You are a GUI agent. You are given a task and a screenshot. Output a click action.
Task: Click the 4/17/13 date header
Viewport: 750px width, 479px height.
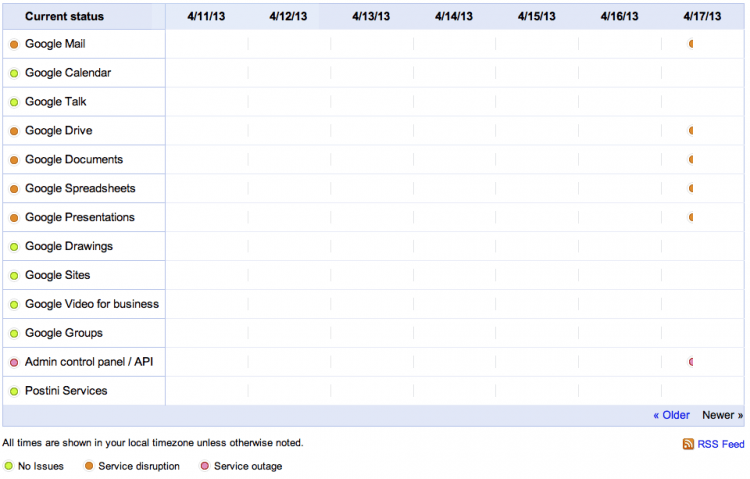(702, 16)
